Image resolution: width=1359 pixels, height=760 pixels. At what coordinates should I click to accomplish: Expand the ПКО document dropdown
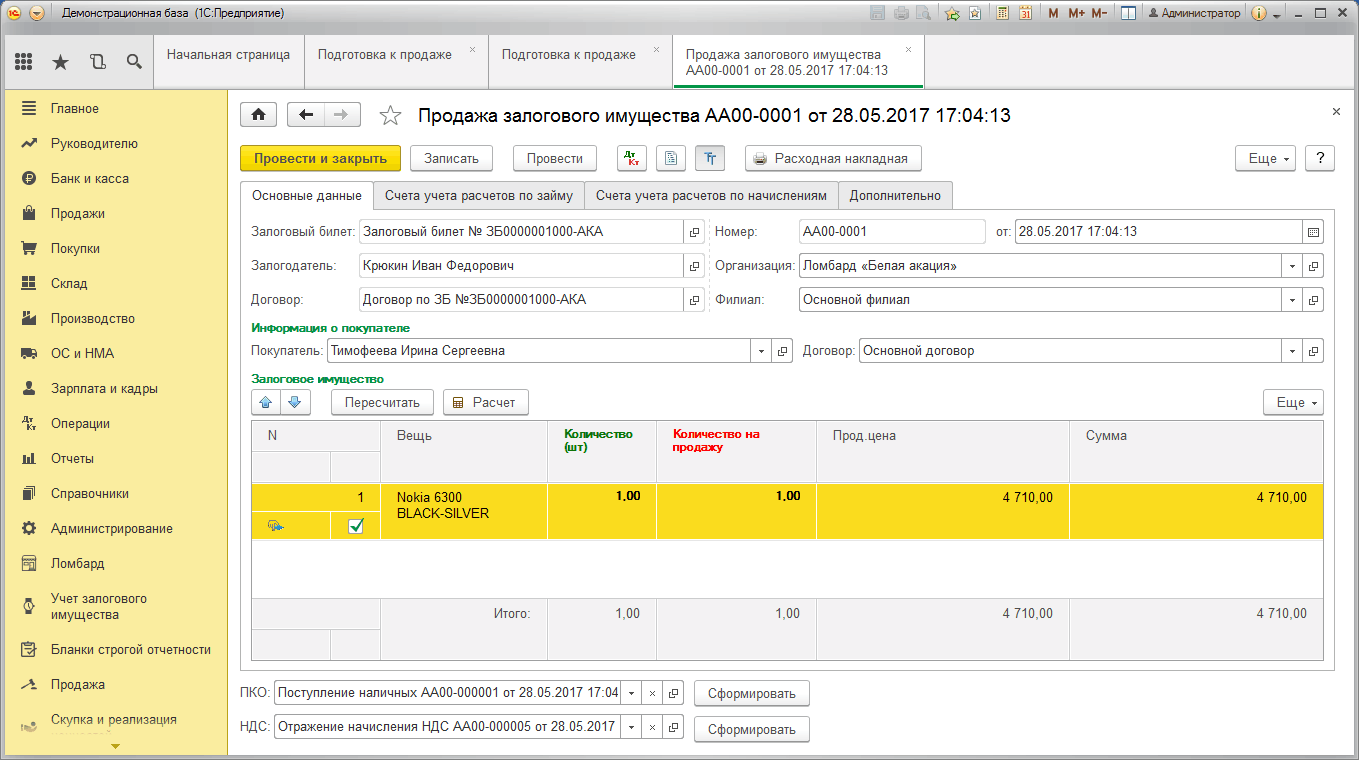click(x=631, y=693)
